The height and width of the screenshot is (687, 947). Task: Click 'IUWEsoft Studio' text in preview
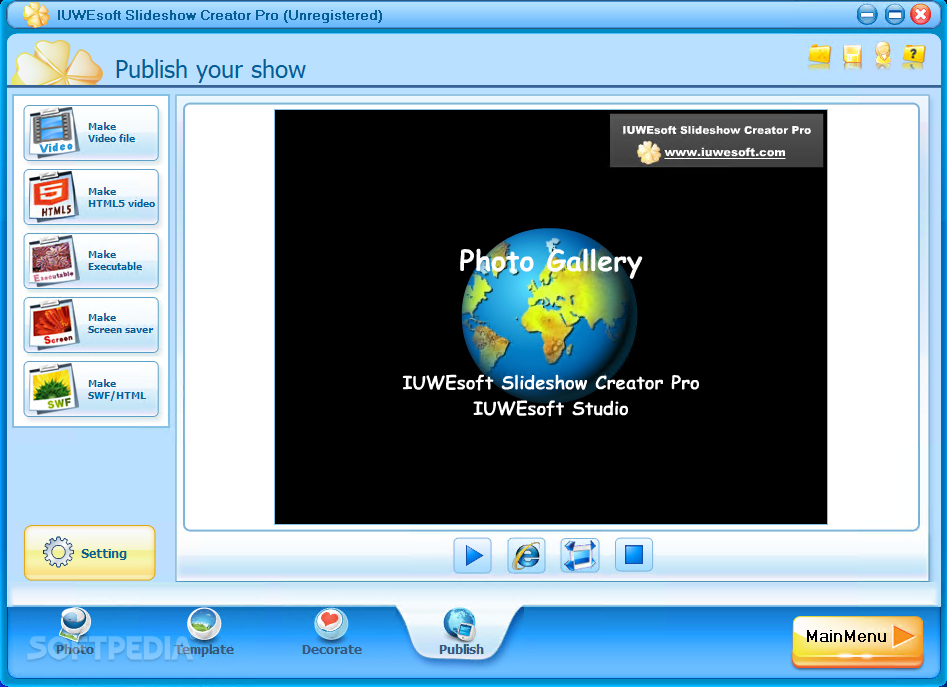[x=550, y=409]
